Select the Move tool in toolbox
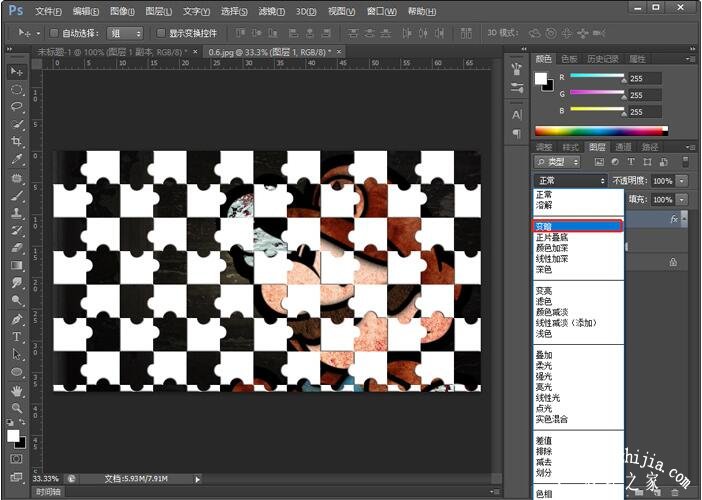702x500 pixels. (17, 72)
